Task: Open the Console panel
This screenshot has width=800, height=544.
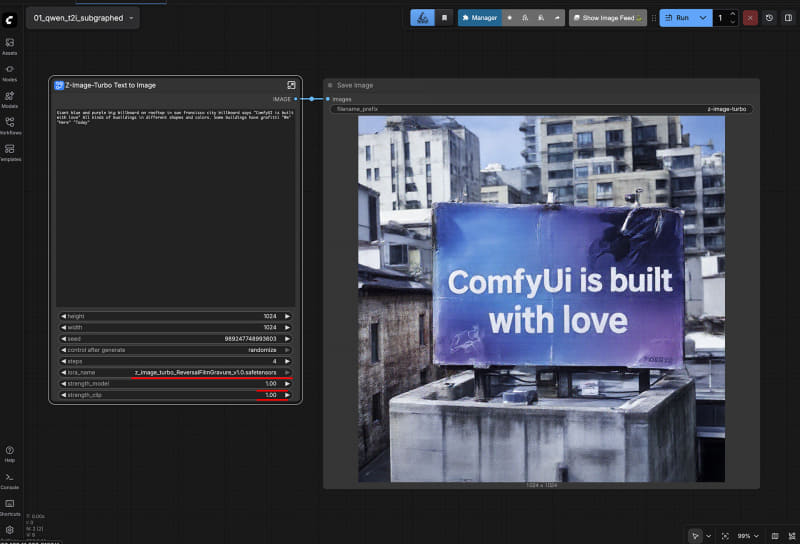Action: pos(9,480)
